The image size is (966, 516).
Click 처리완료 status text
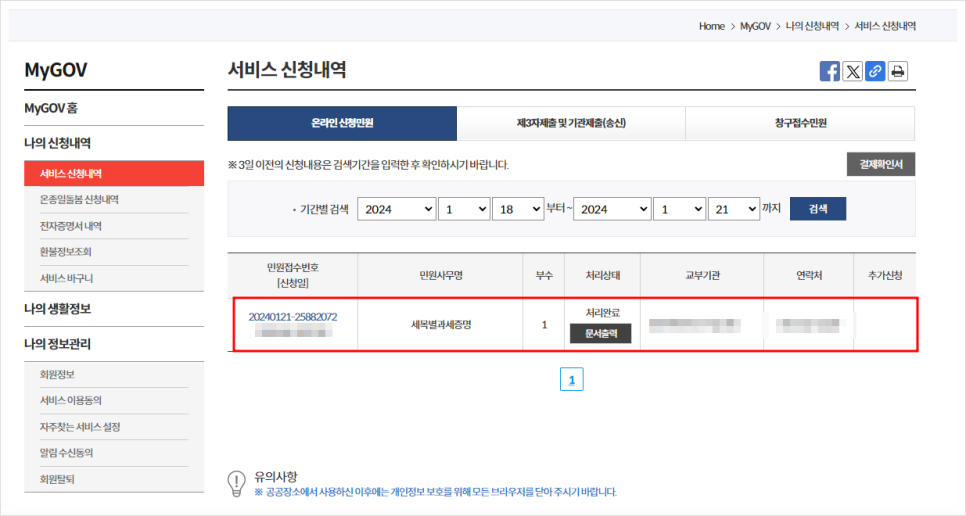[x=603, y=313]
